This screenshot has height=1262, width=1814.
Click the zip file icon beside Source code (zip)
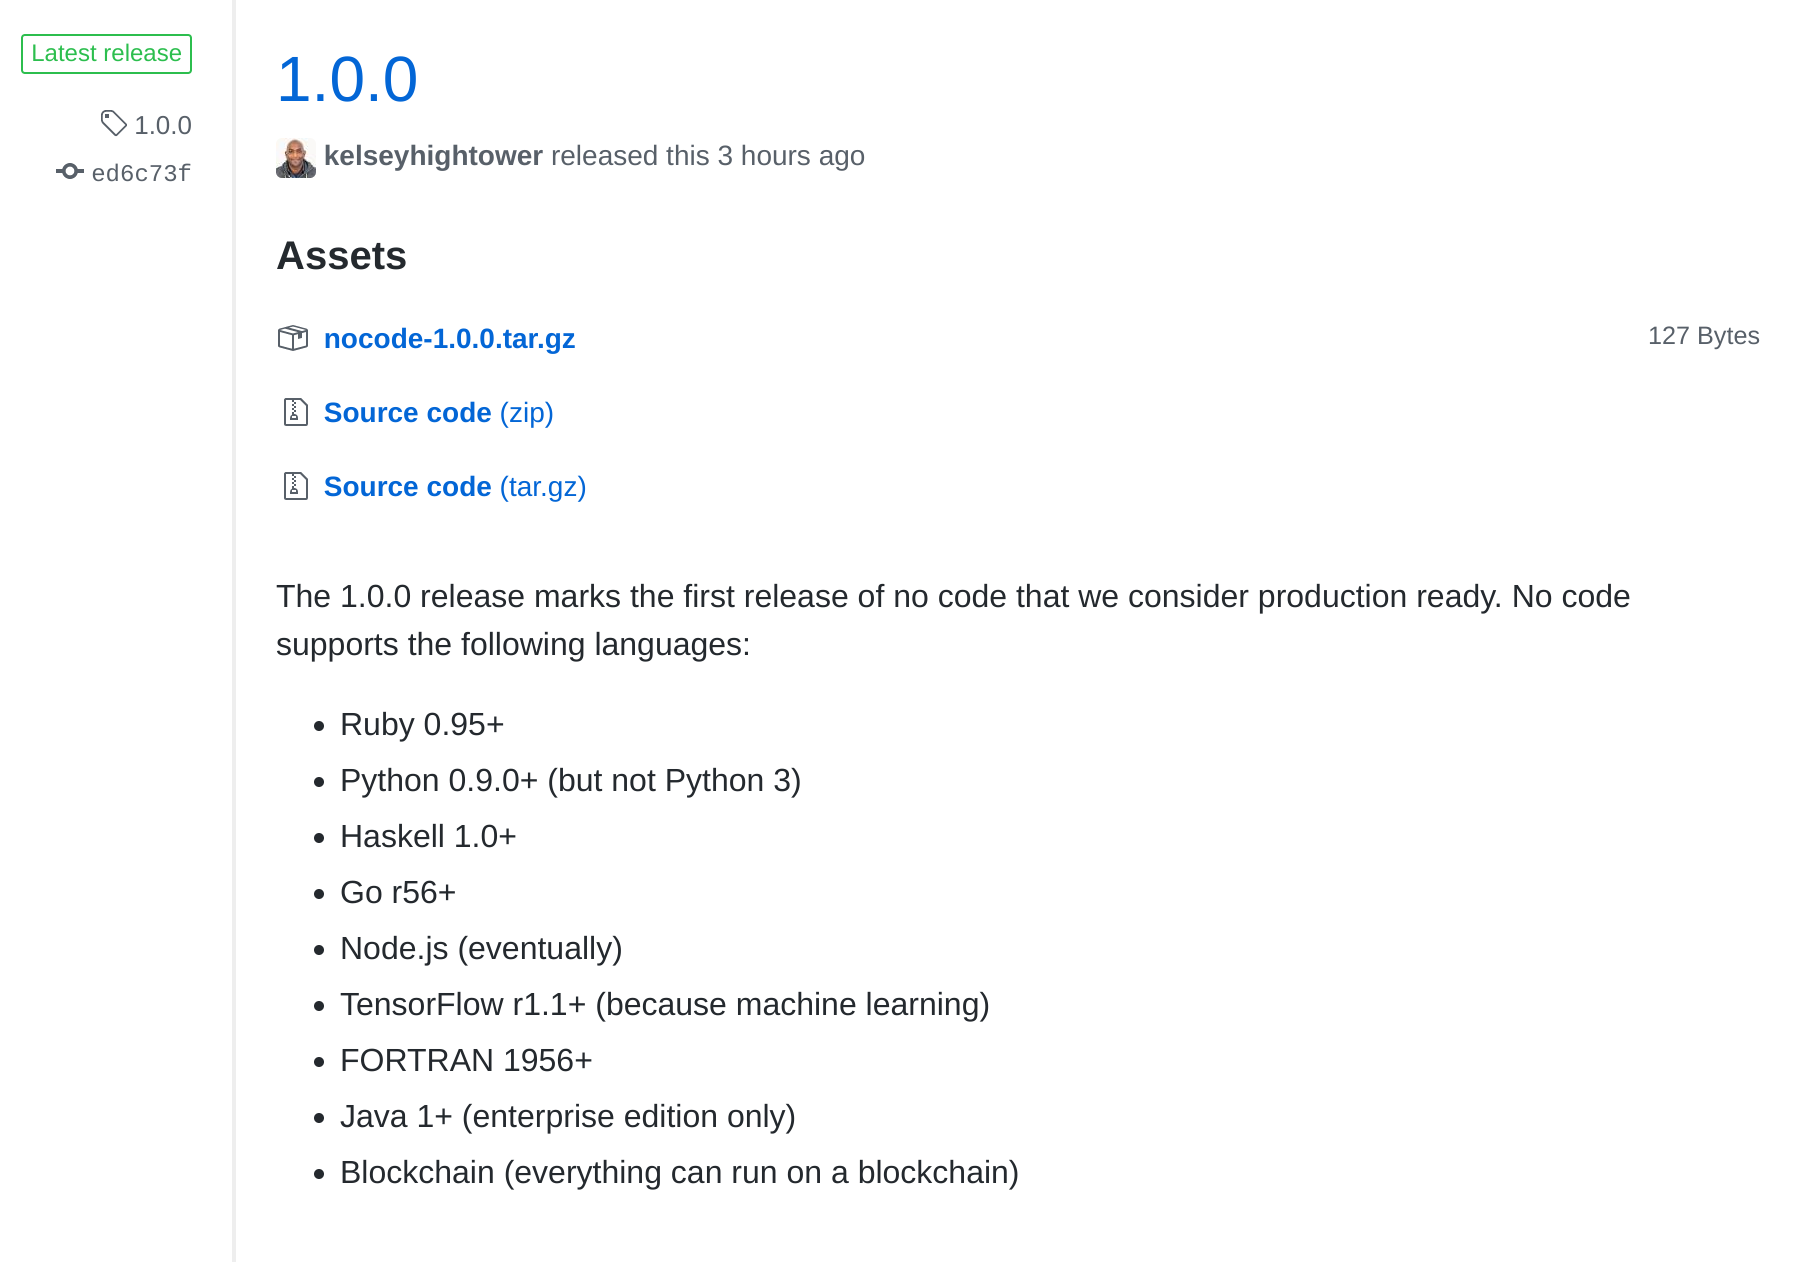295,412
